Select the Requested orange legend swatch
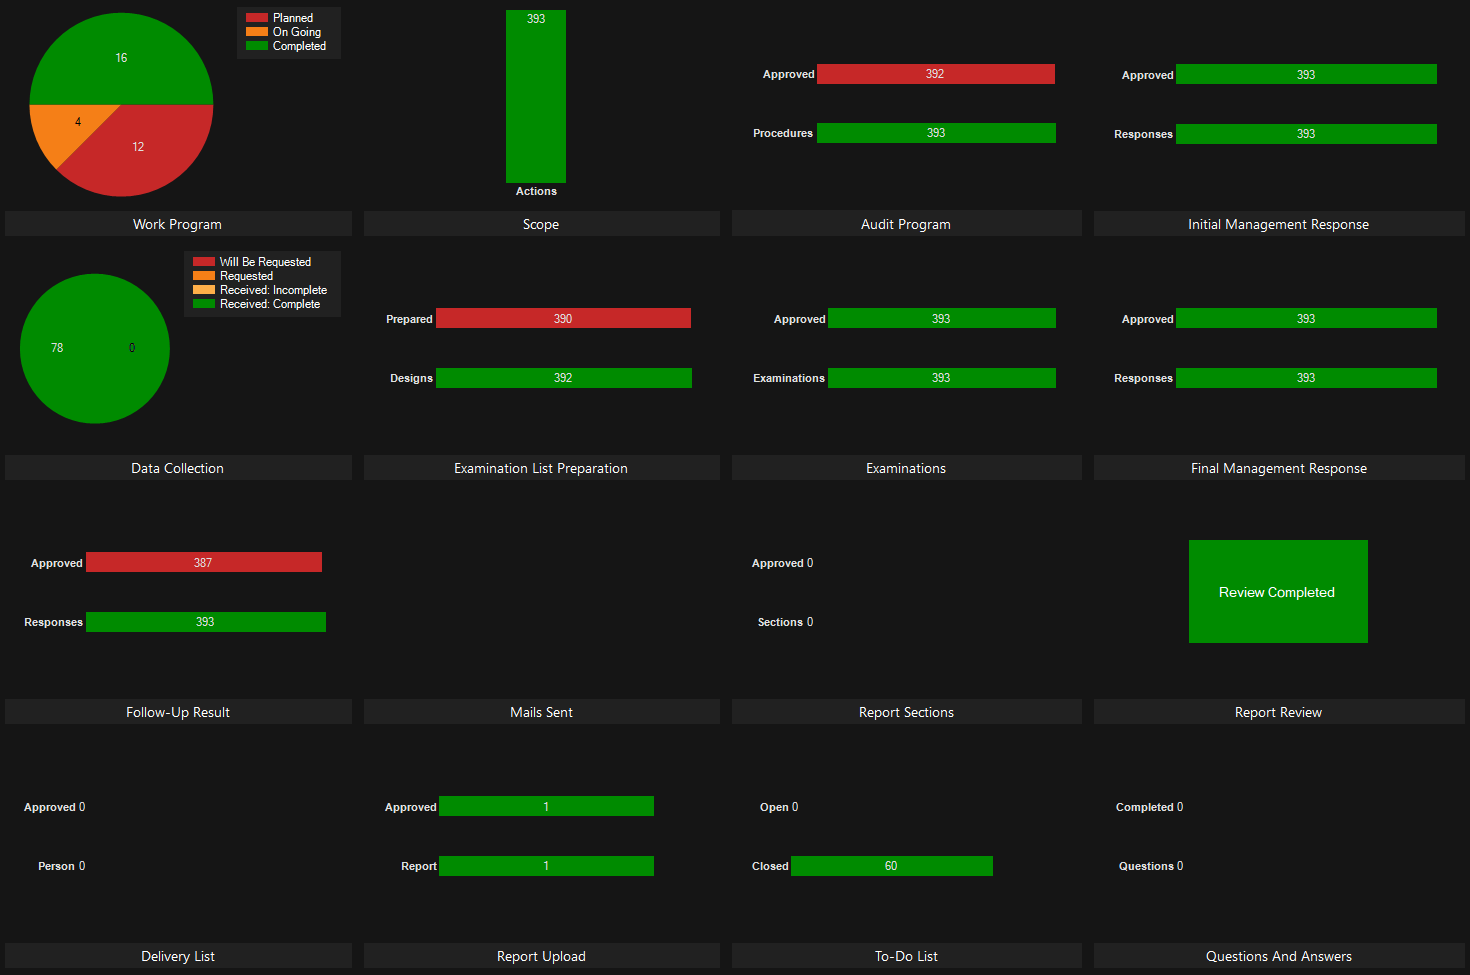 pos(204,276)
